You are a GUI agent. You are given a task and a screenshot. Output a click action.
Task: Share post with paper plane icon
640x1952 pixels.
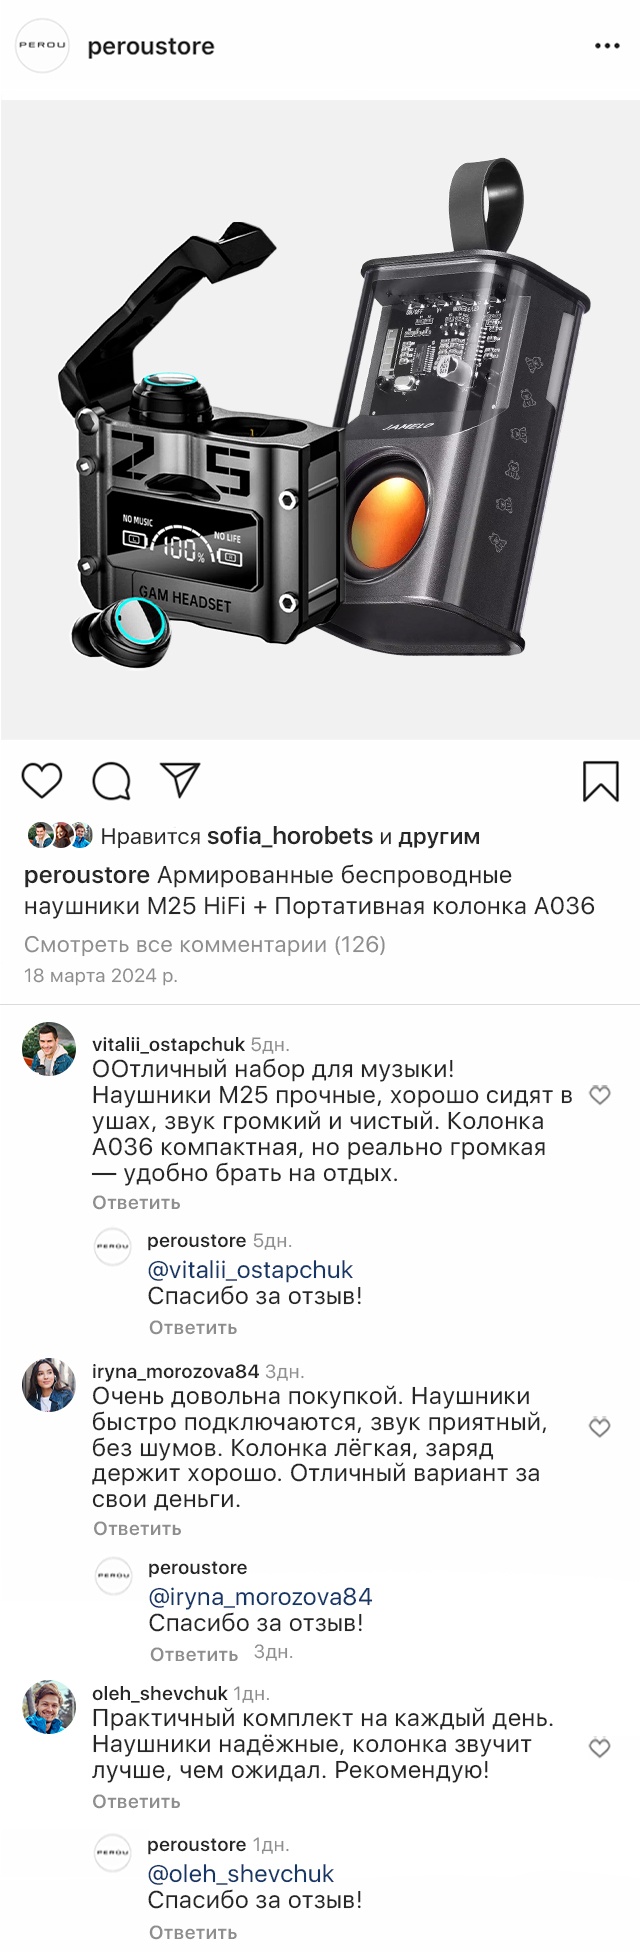click(181, 780)
